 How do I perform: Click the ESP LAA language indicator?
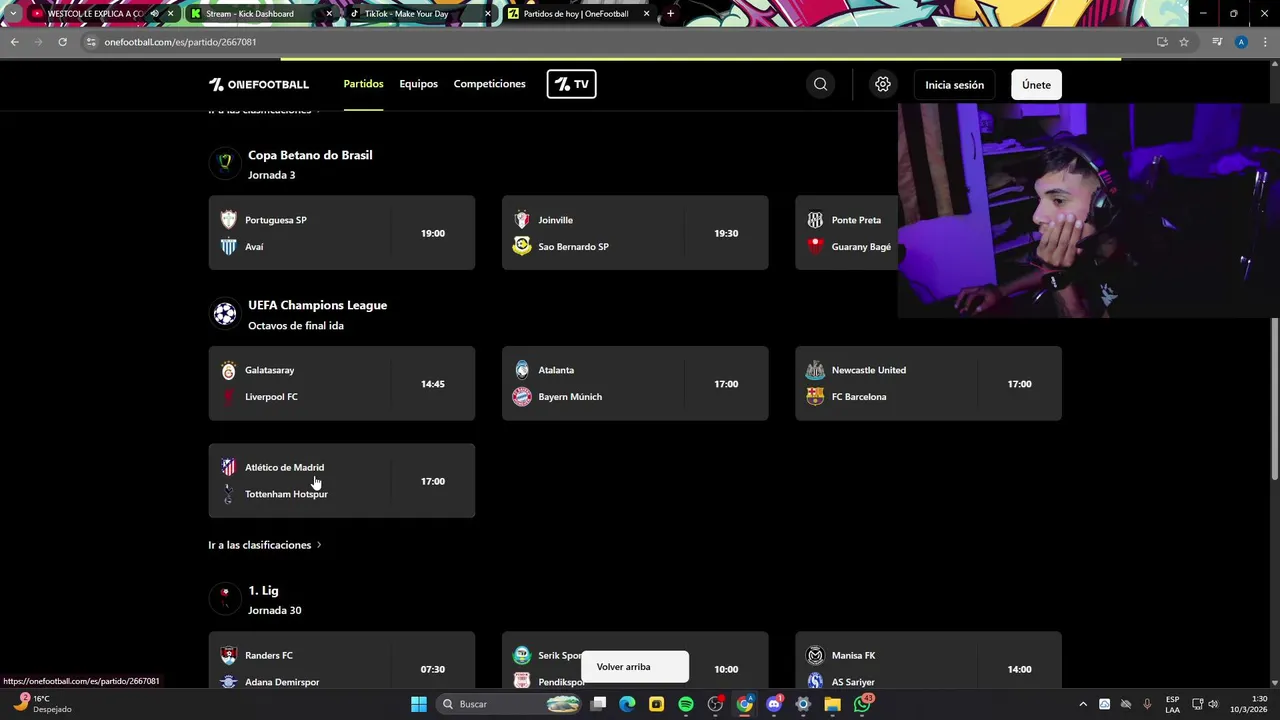(x=1172, y=704)
